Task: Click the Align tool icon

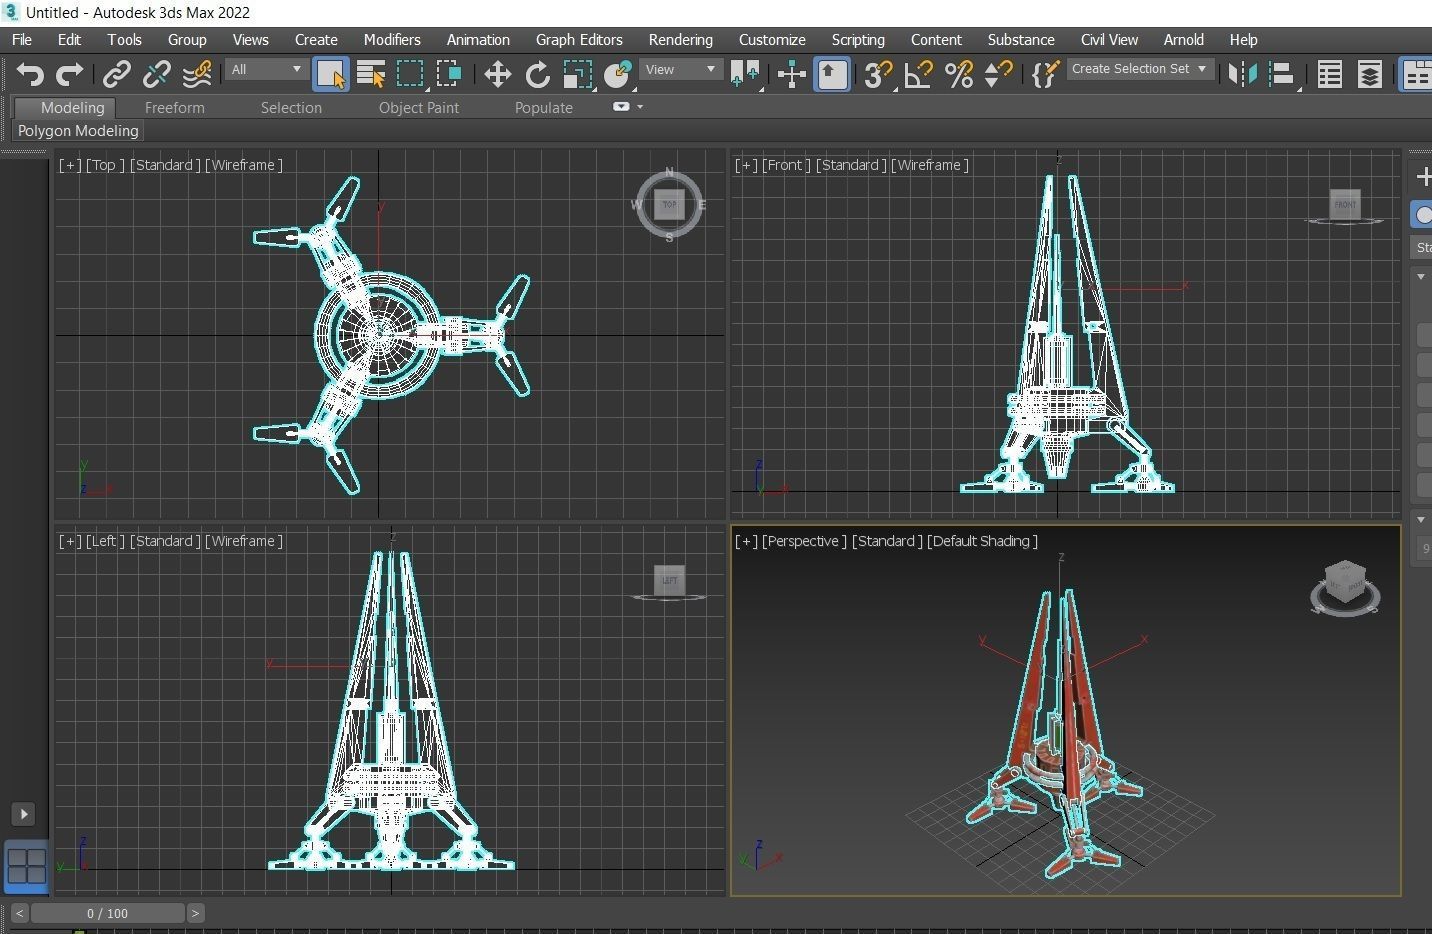Action: point(1282,74)
